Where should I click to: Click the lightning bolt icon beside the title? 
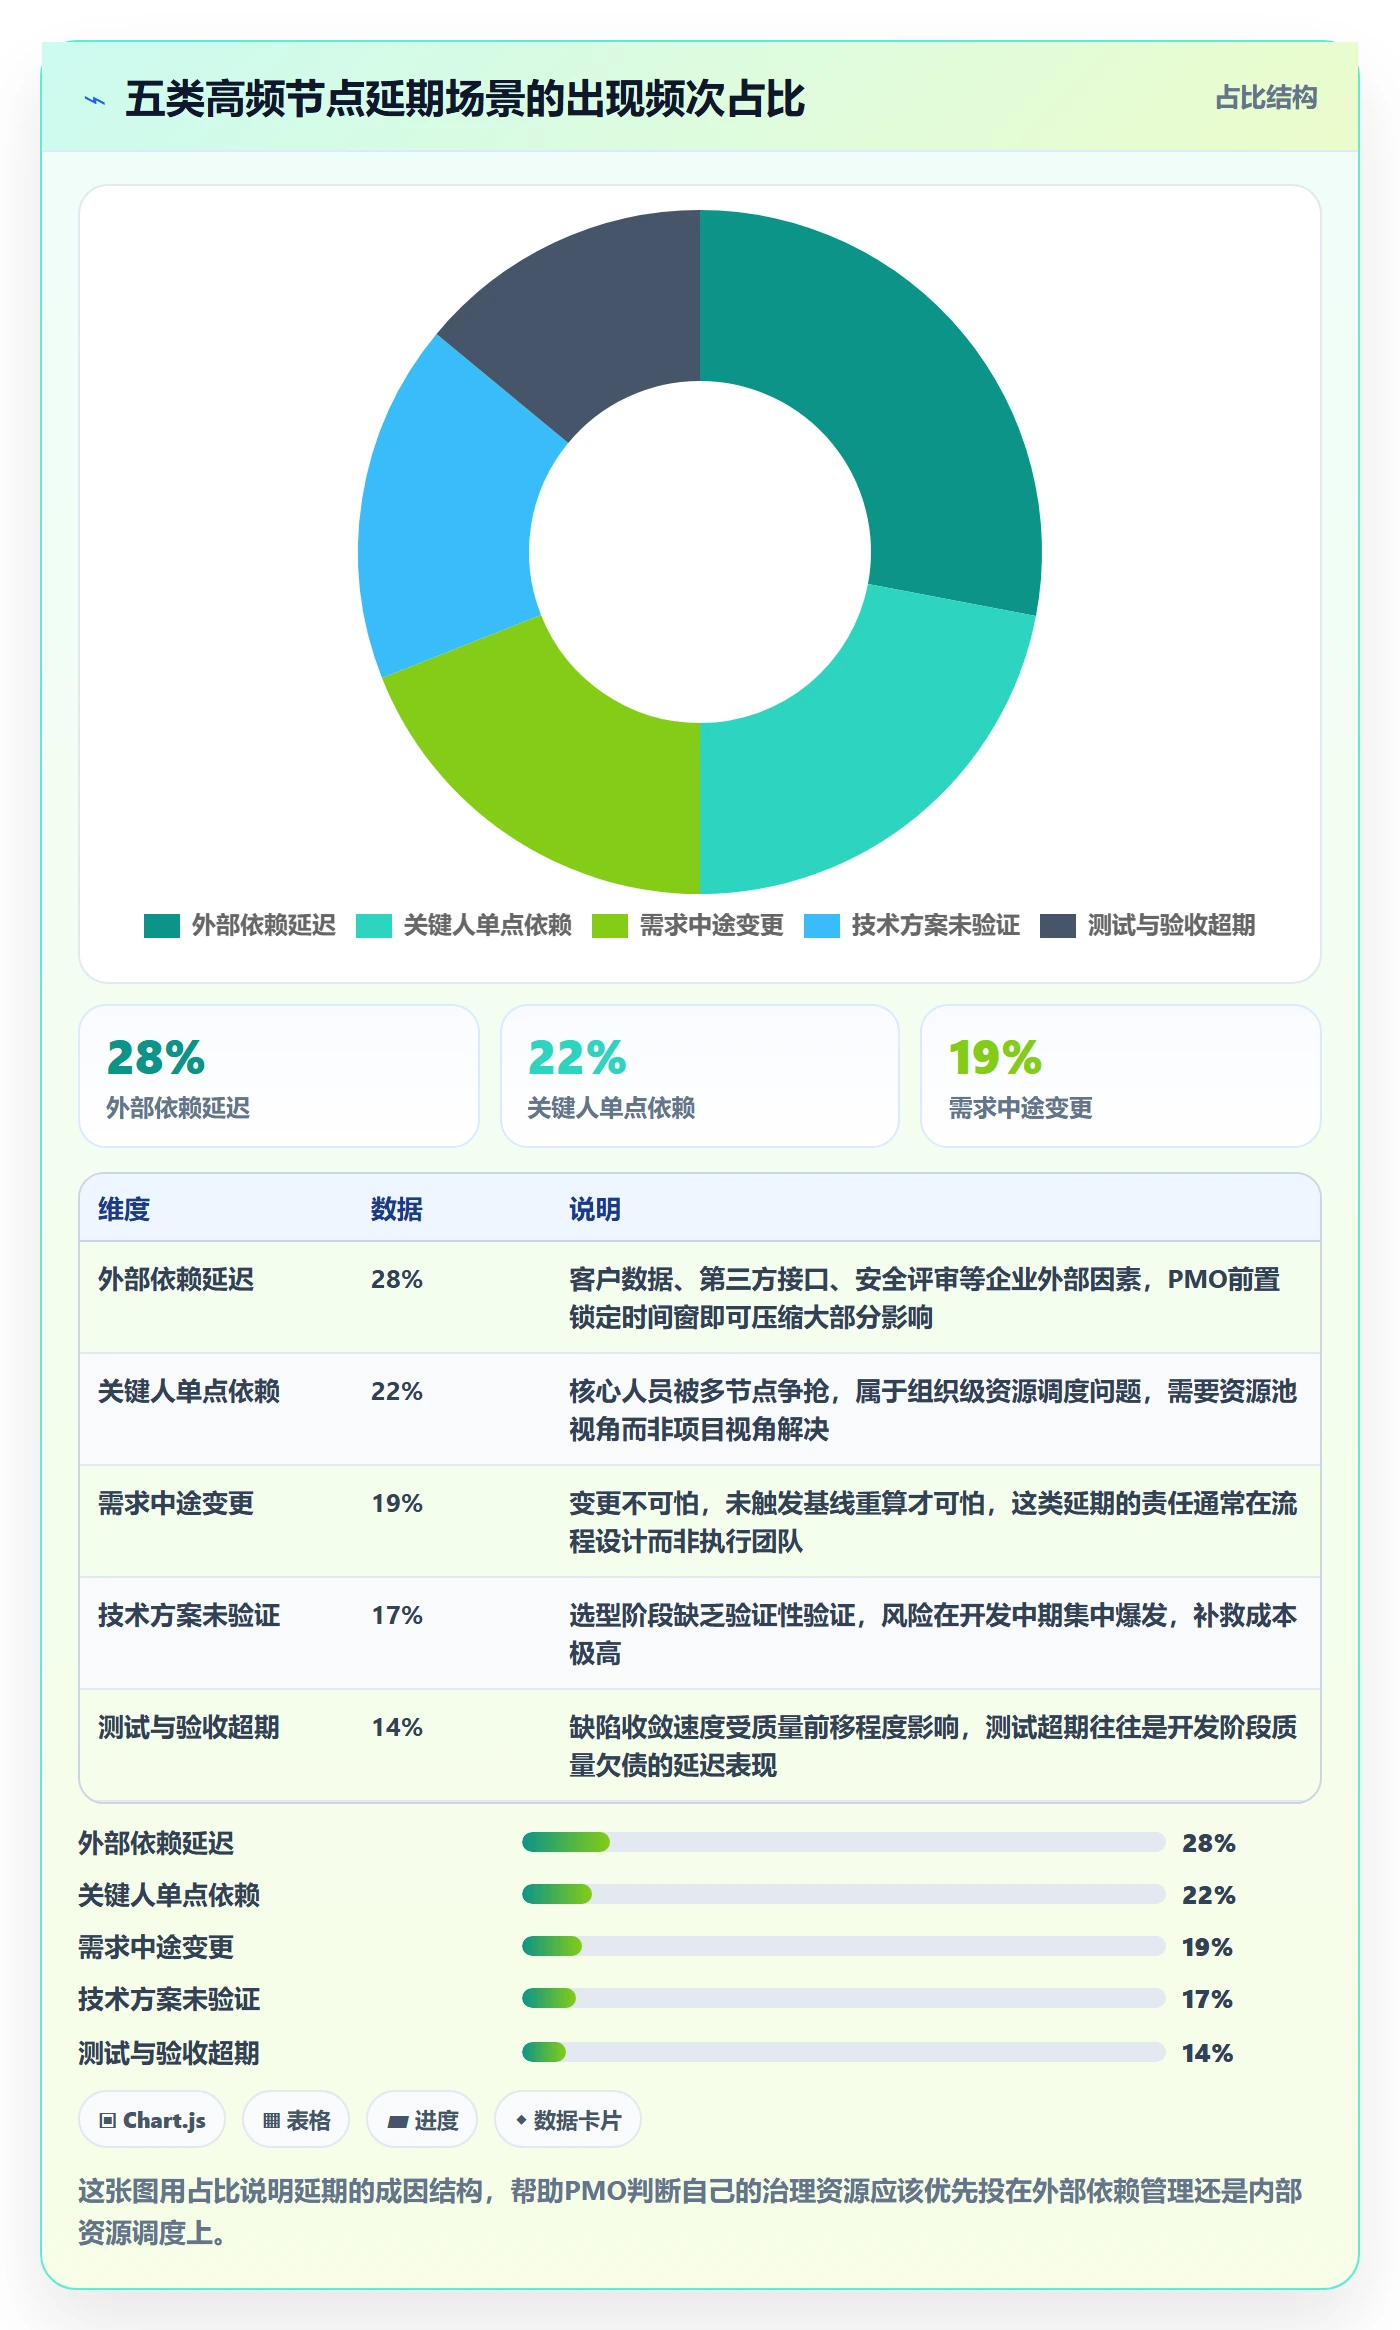pos(95,100)
